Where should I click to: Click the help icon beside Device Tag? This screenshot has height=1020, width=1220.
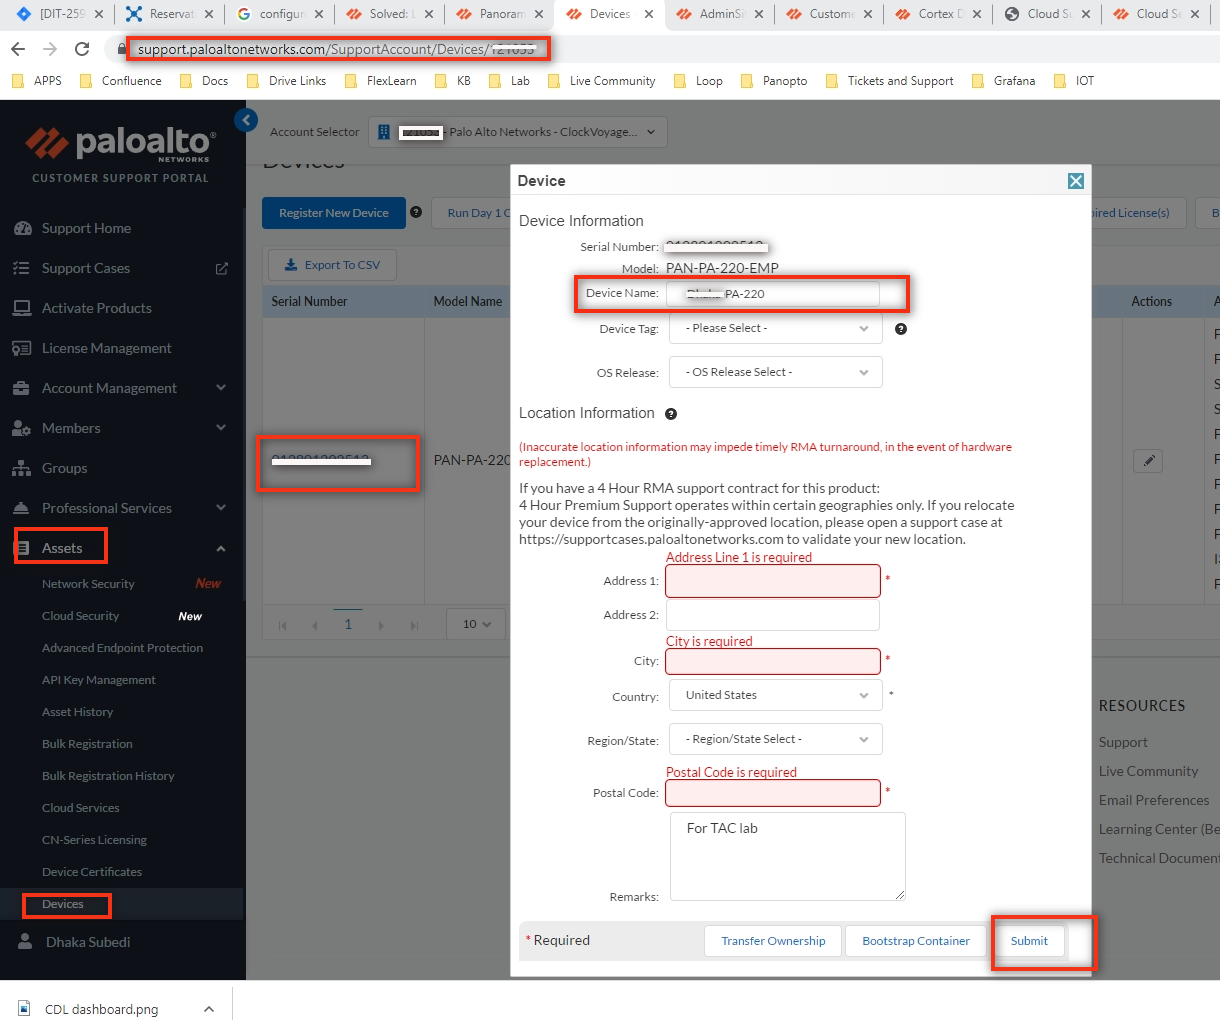coord(900,328)
